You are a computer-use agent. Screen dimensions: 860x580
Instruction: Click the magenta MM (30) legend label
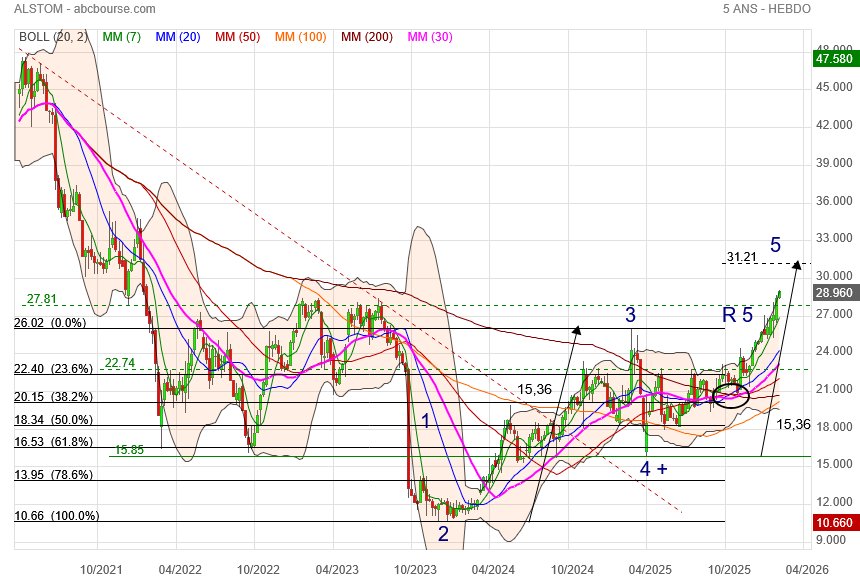(429, 37)
